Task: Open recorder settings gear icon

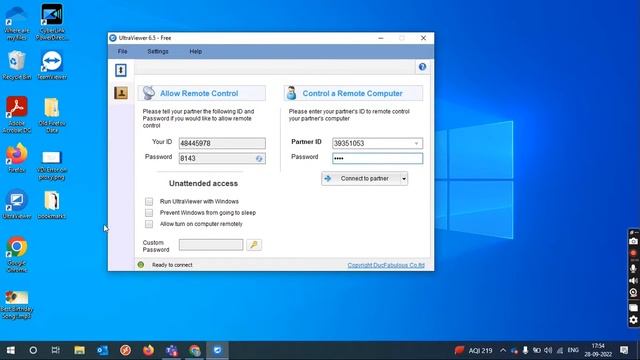Action: (x=633, y=320)
